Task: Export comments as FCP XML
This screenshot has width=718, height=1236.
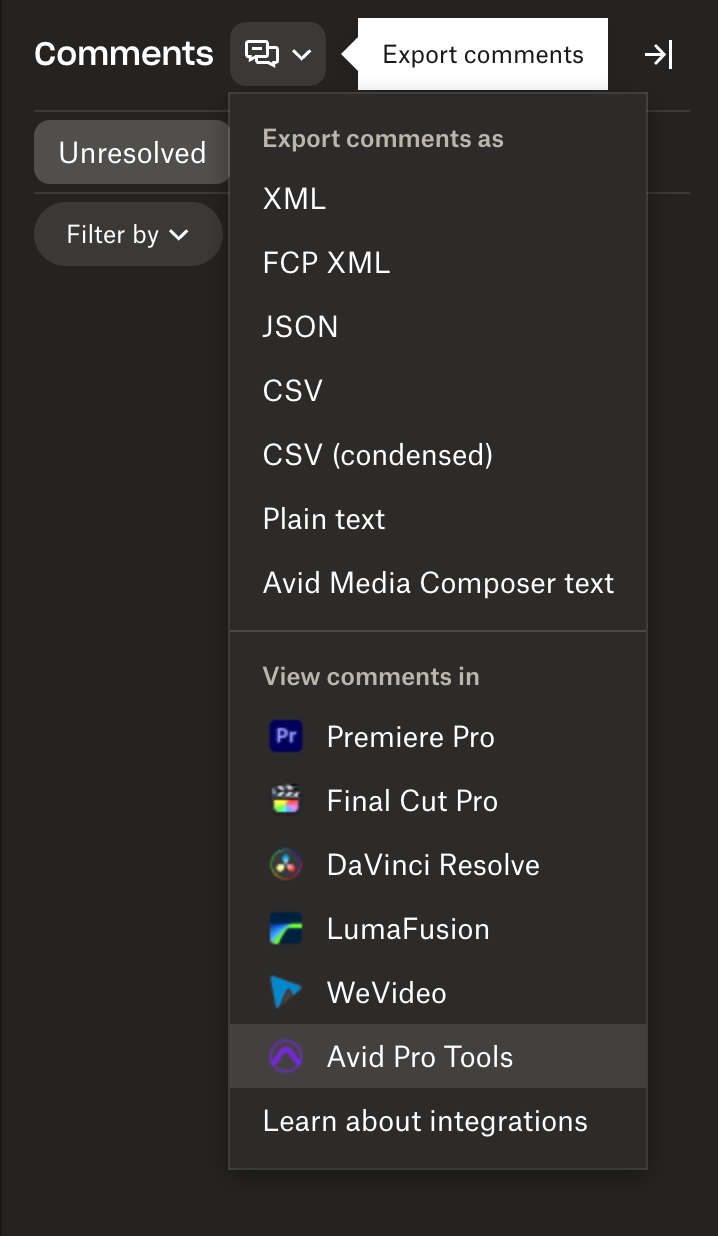Action: 326,263
